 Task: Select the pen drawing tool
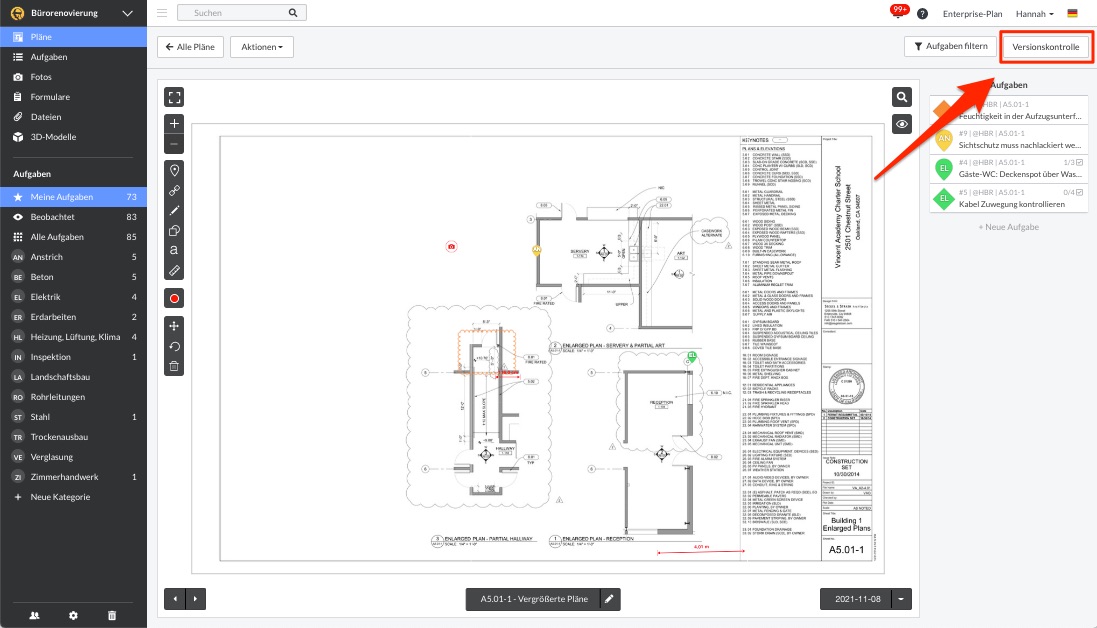[x=174, y=211]
